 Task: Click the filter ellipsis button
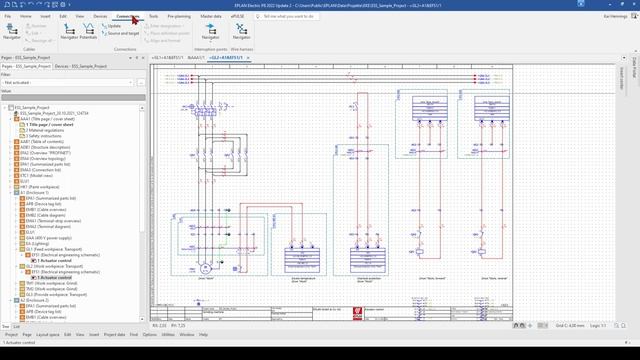pyautogui.click(x=141, y=82)
